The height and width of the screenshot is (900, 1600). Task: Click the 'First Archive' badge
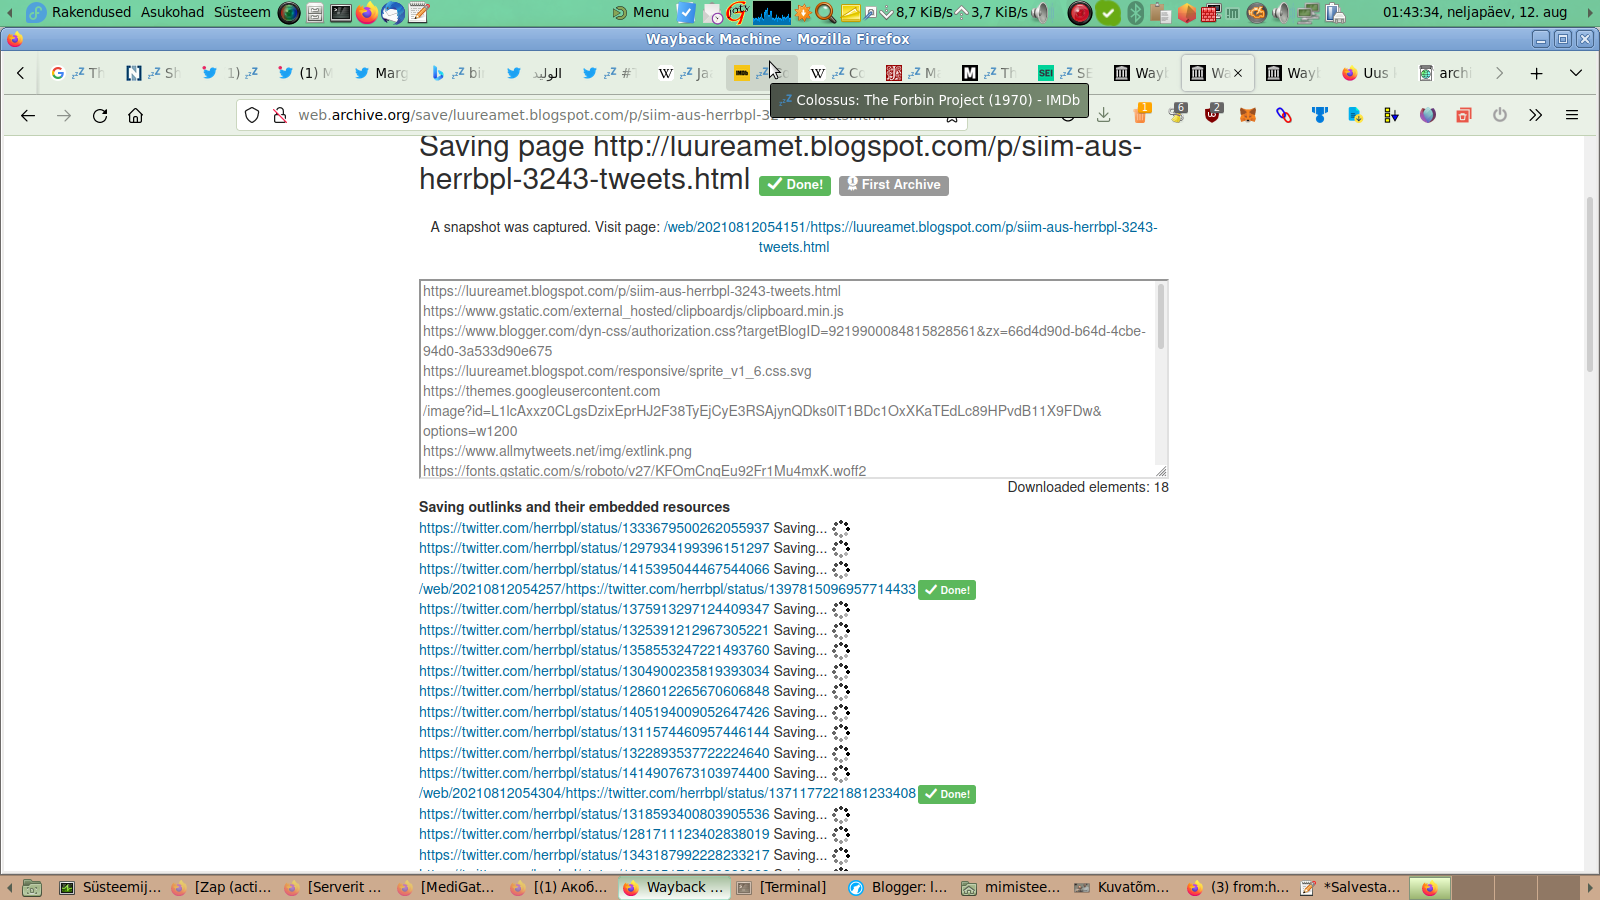(894, 185)
